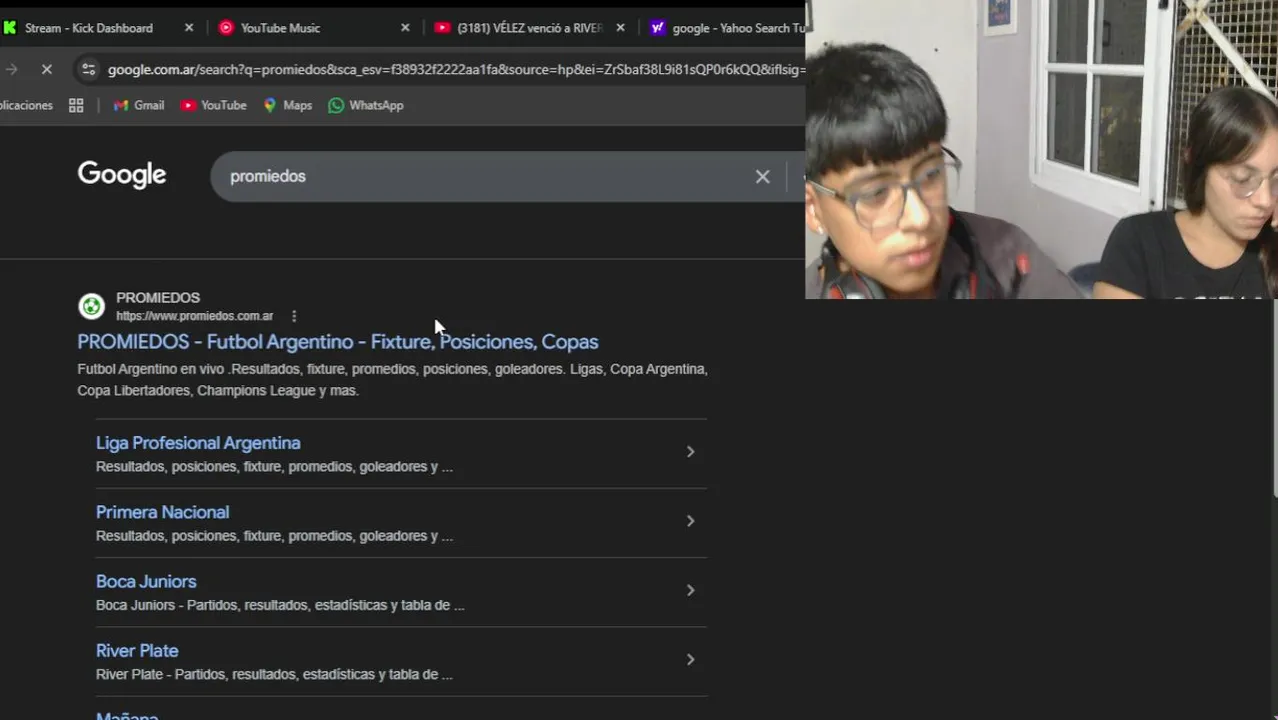Viewport: 1278px width, 720px height.
Task: Switch to the YouTube Music tab
Action: click(x=280, y=28)
